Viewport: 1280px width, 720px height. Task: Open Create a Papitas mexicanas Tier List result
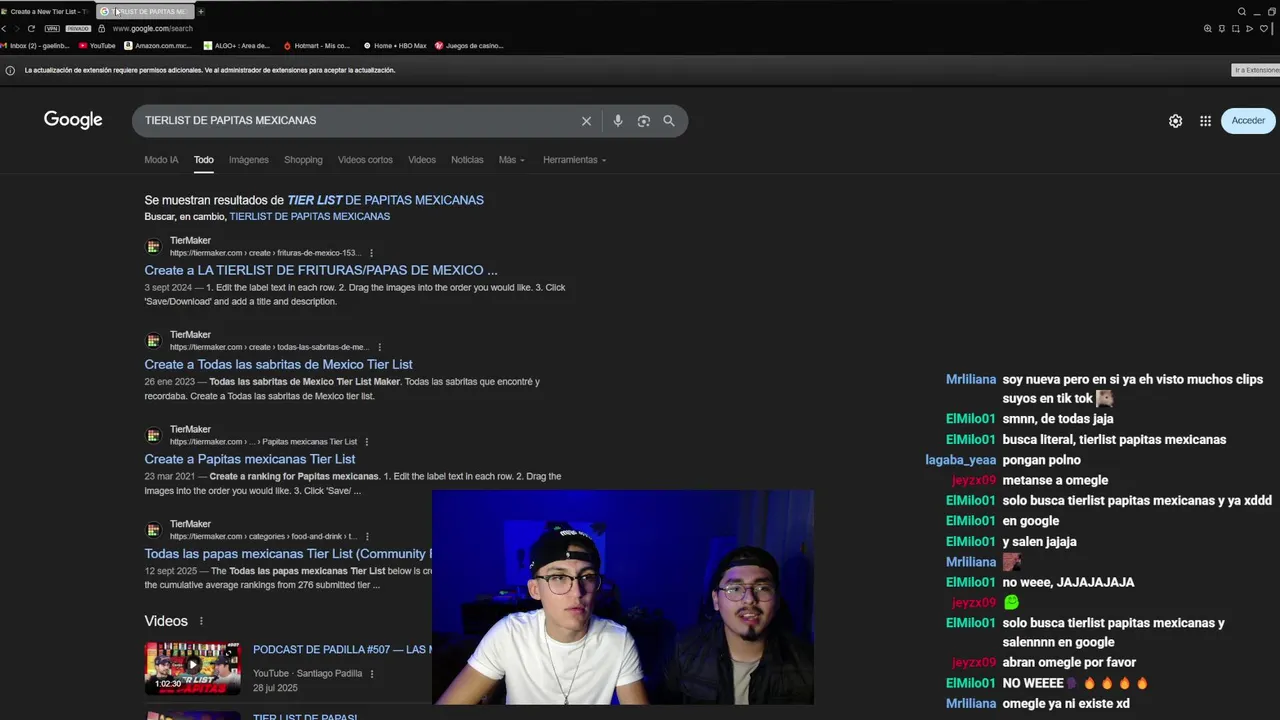click(250, 459)
